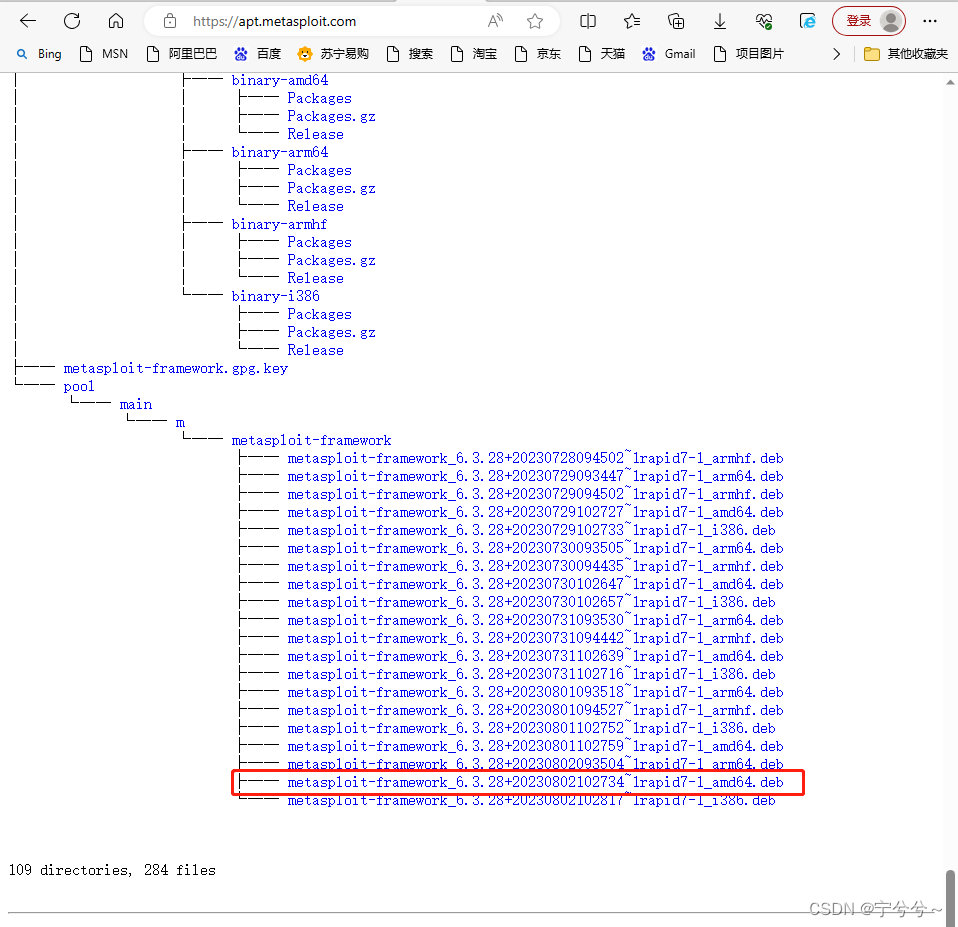Open the 项目图片 bookmark
Viewport: 958px width, 927px height.
tap(748, 54)
